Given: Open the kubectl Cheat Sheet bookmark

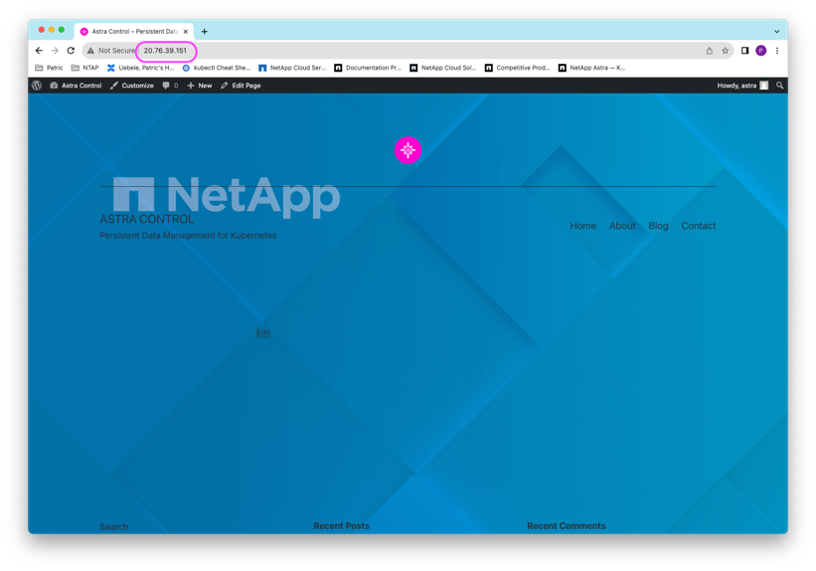Looking at the screenshot, I should tap(216, 68).
